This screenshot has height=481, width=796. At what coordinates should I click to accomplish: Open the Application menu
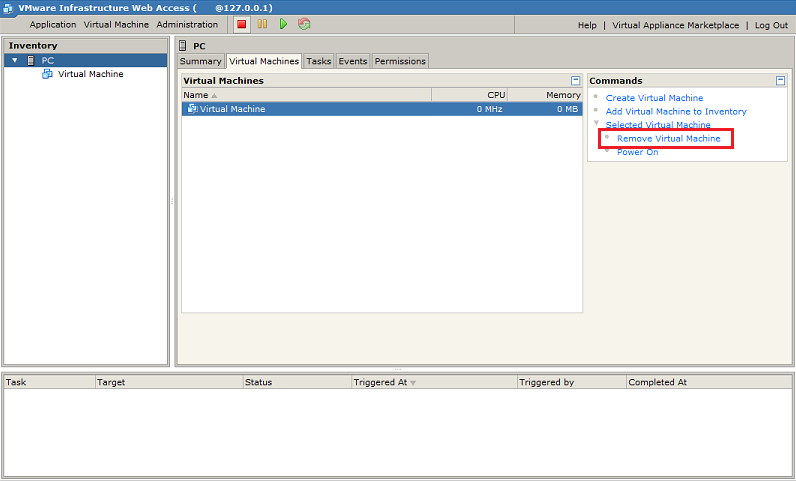tap(53, 25)
